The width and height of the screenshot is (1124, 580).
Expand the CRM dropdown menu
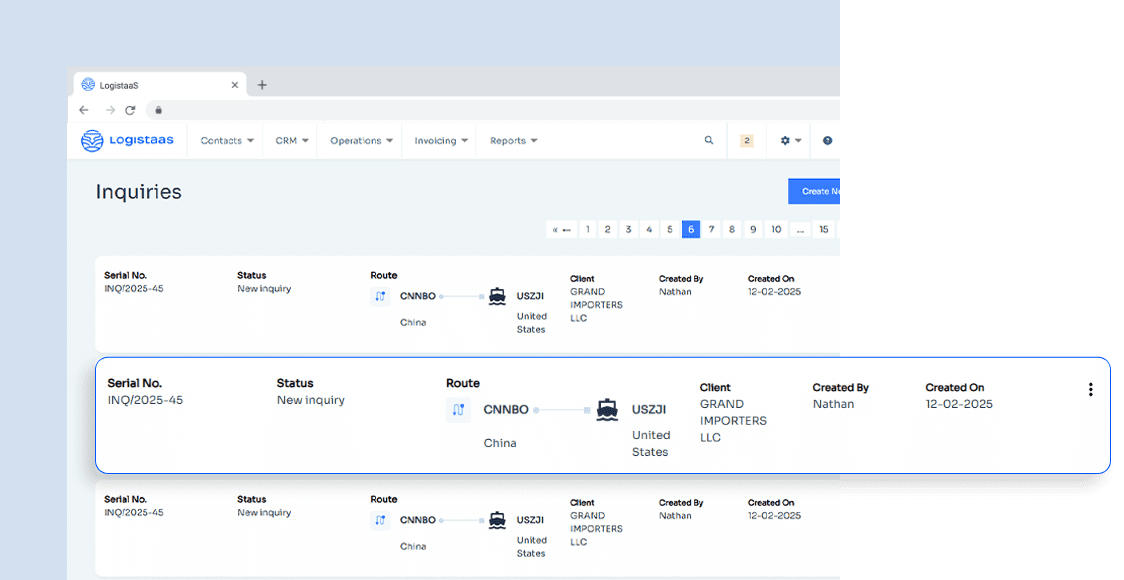point(292,141)
